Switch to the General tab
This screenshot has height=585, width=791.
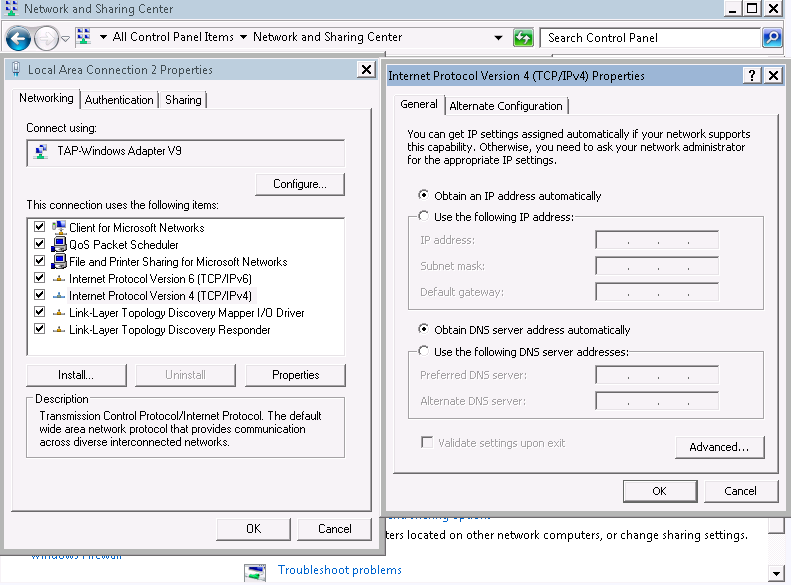point(419,104)
